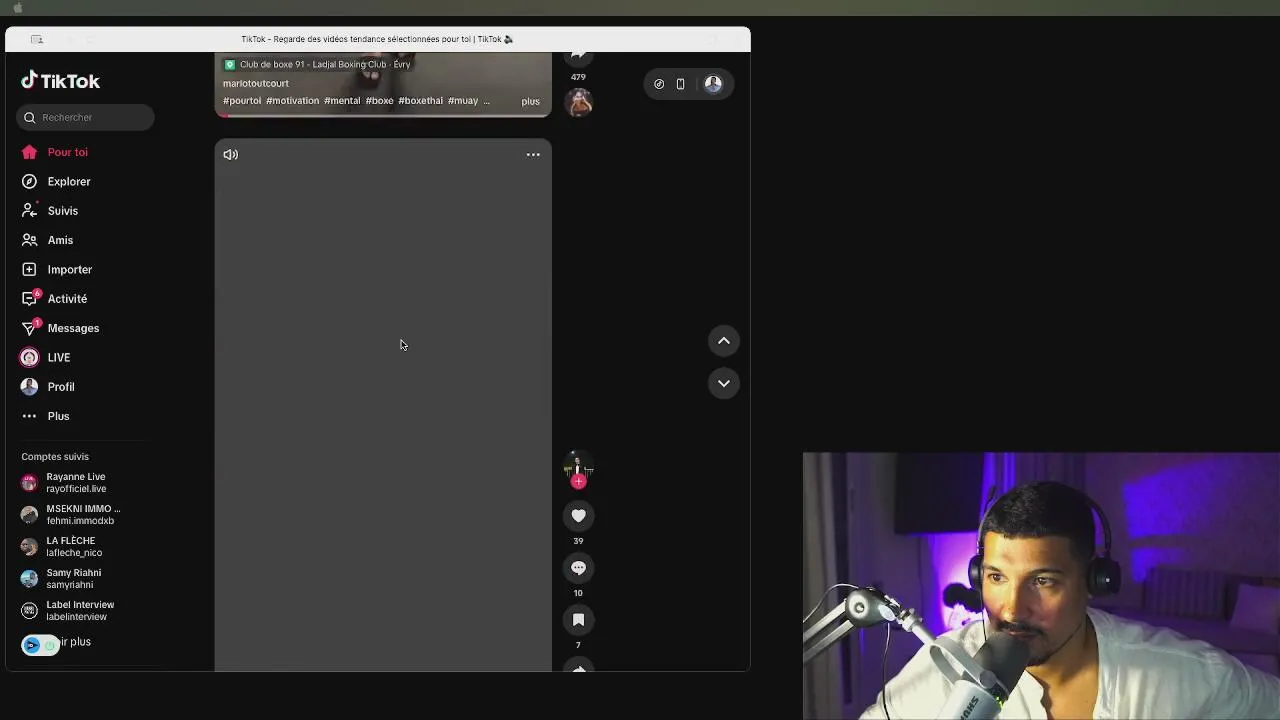Click the Importer plus-square icon
This screenshot has width=1280, height=720.
[x=29, y=269]
